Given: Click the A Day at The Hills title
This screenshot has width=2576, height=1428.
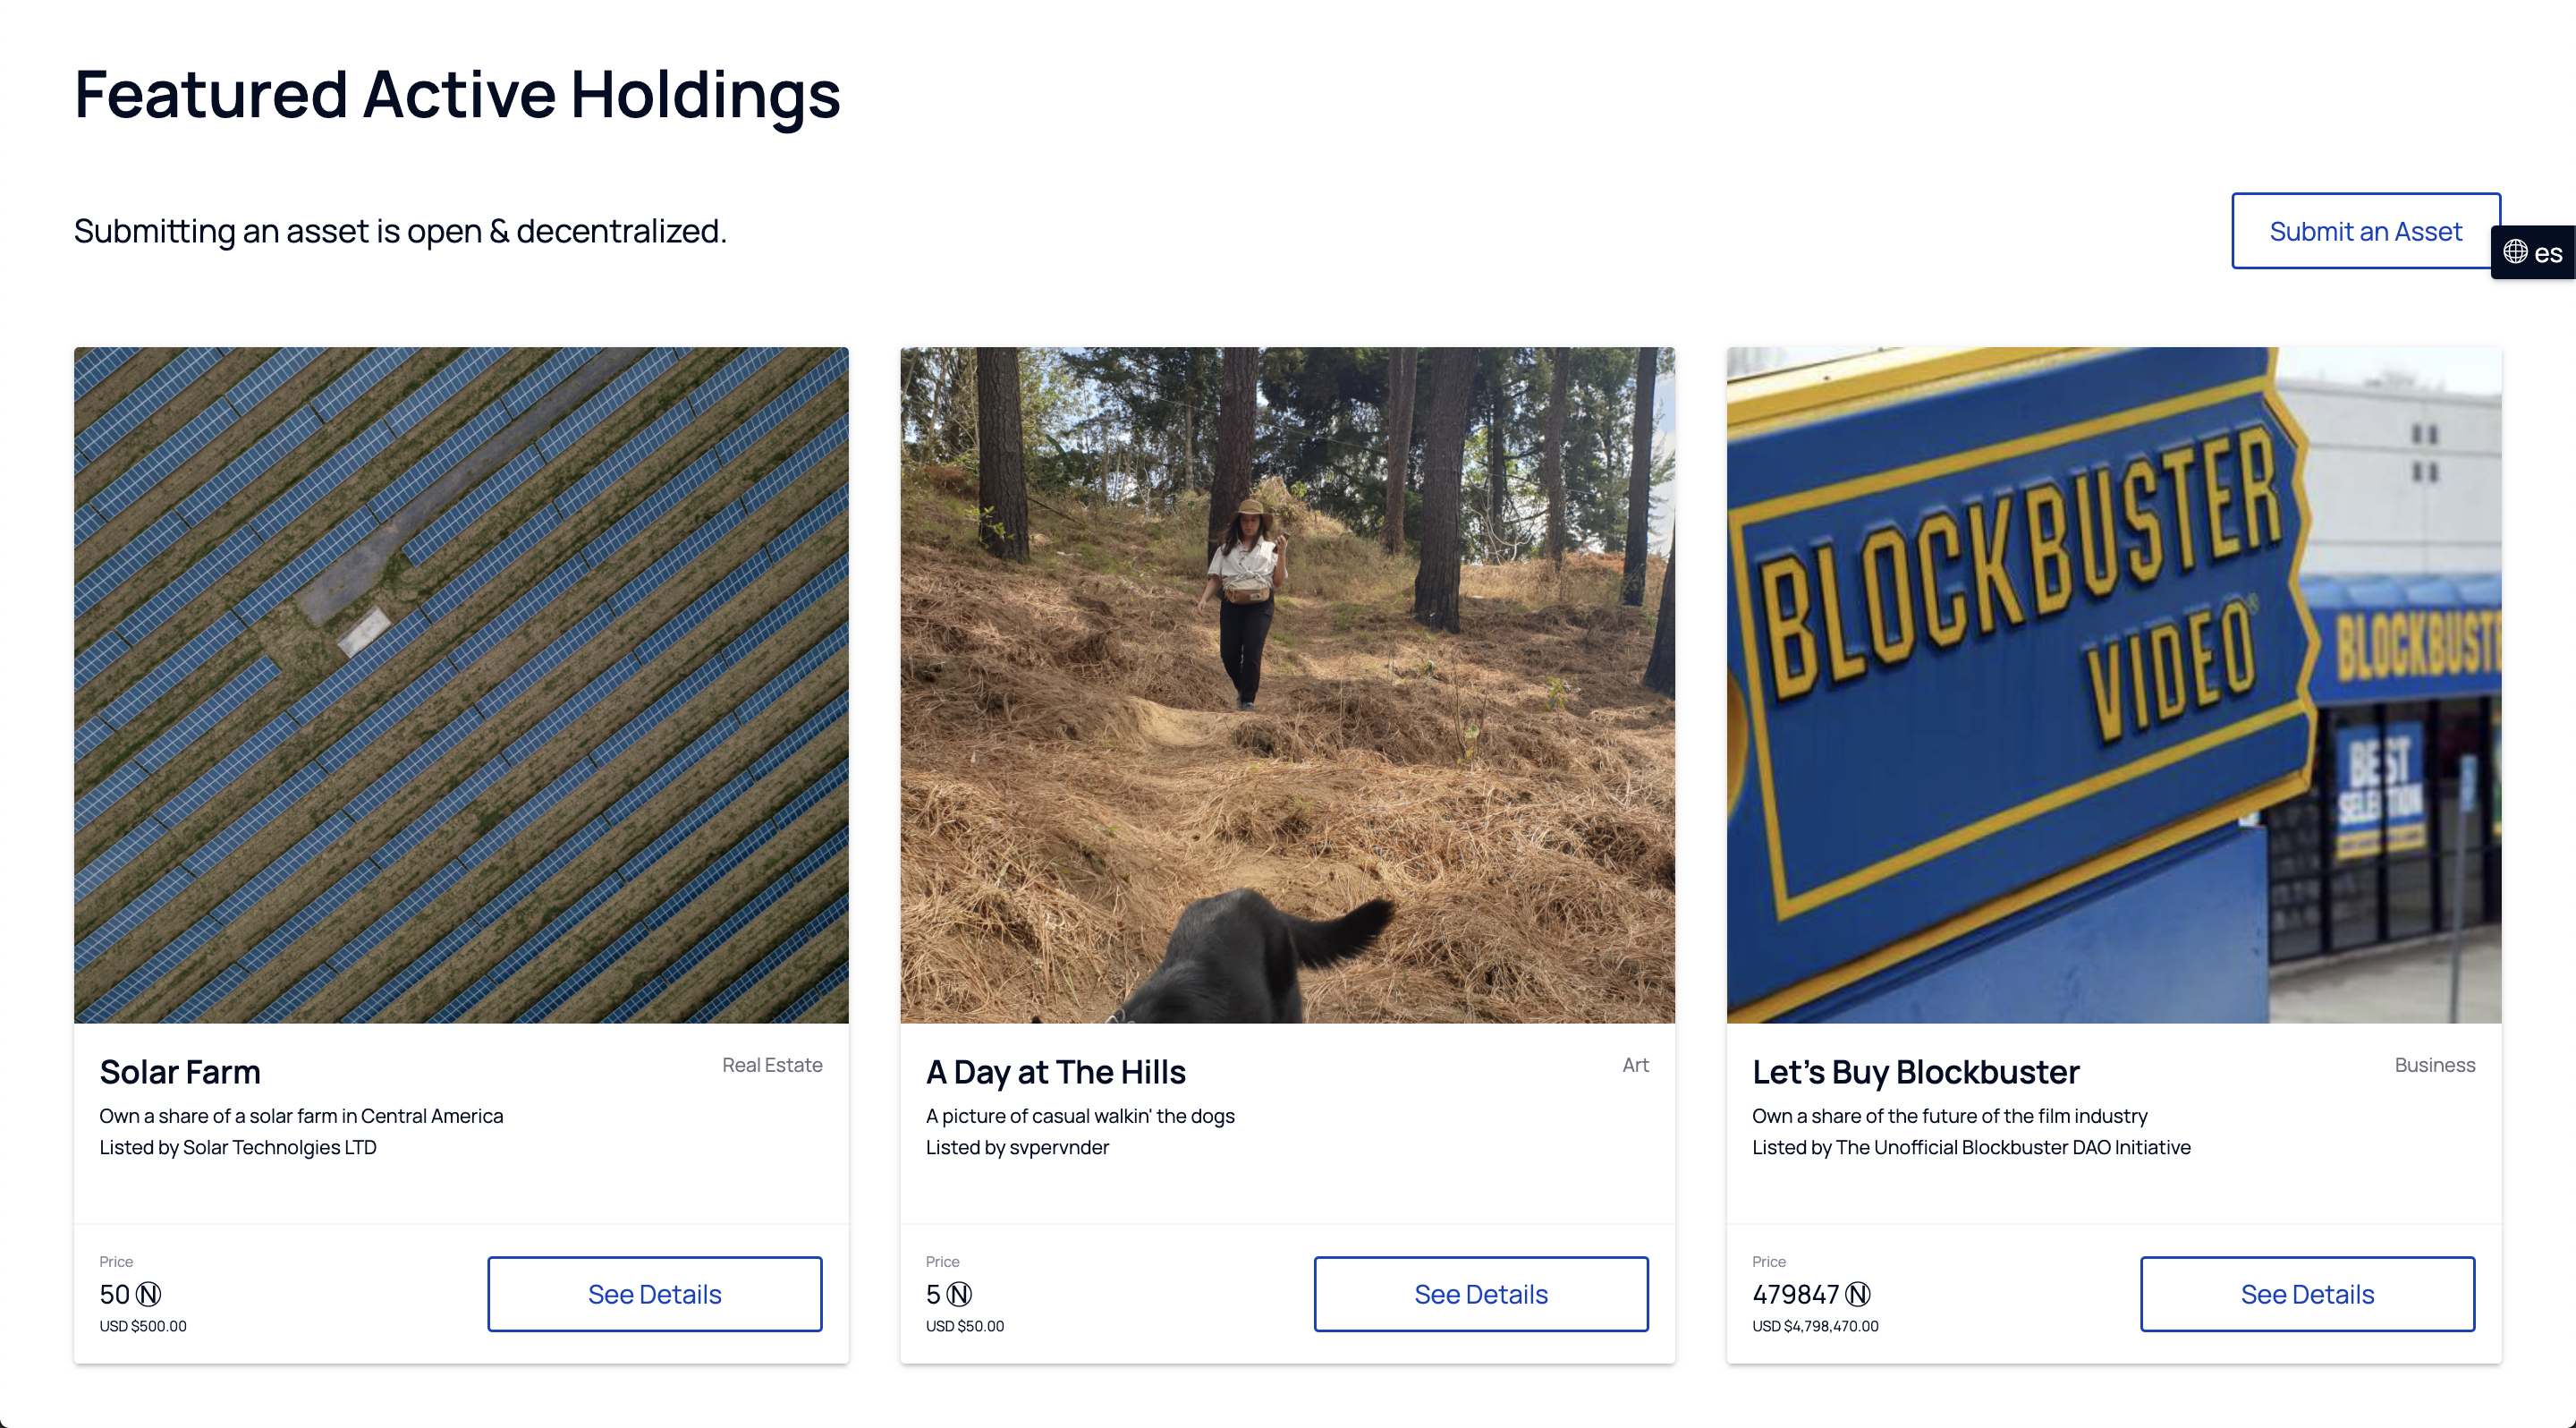Looking at the screenshot, I should [1055, 1072].
